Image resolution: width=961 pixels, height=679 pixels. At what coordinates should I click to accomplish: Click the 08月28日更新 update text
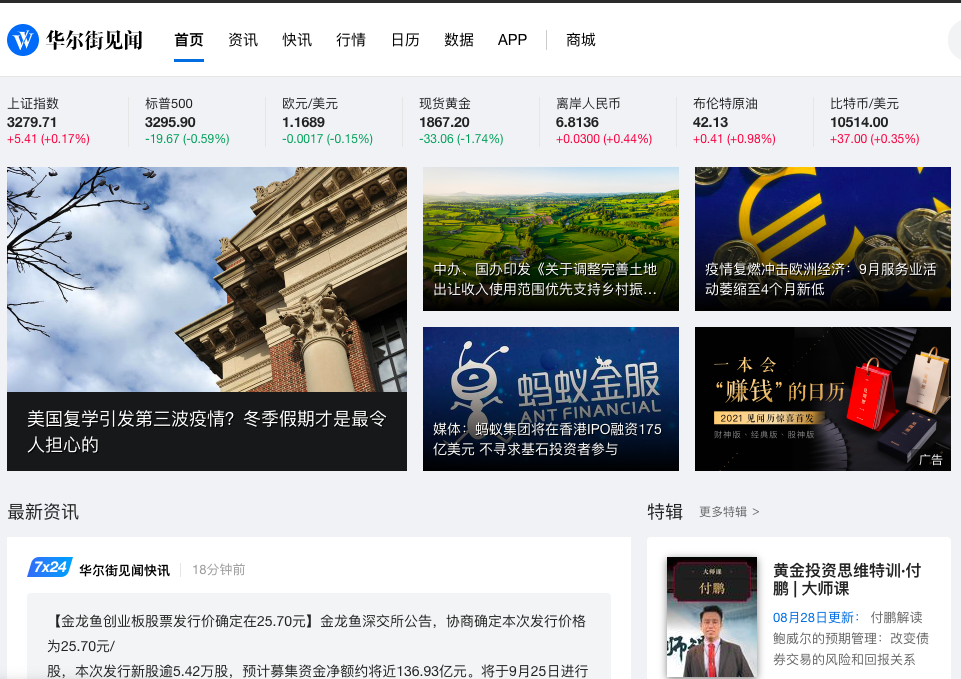click(816, 618)
